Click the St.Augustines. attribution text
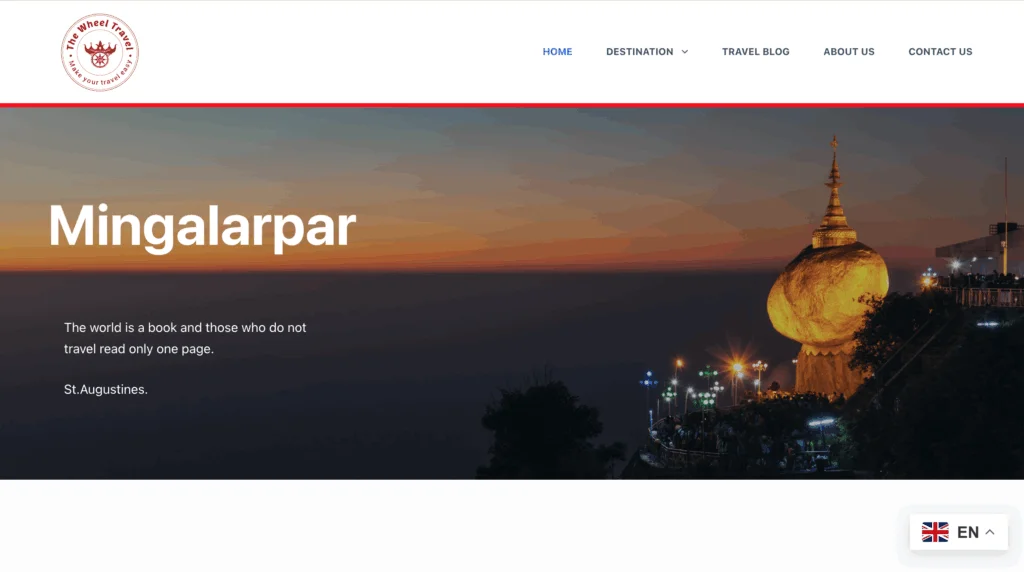 coord(106,389)
